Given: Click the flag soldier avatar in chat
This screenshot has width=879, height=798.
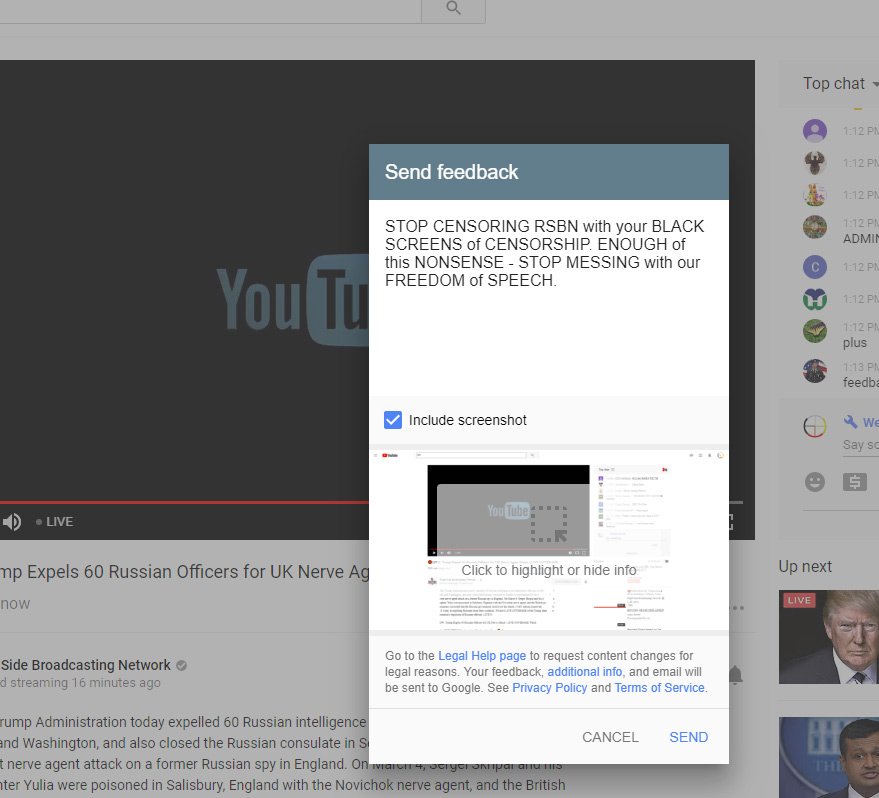Looking at the screenshot, I should coord(815,370).
